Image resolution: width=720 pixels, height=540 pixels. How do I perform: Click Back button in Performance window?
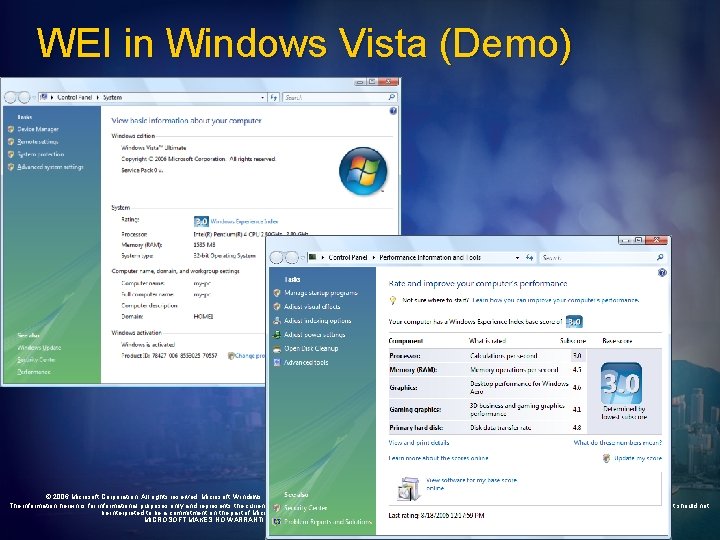[277, 258]
